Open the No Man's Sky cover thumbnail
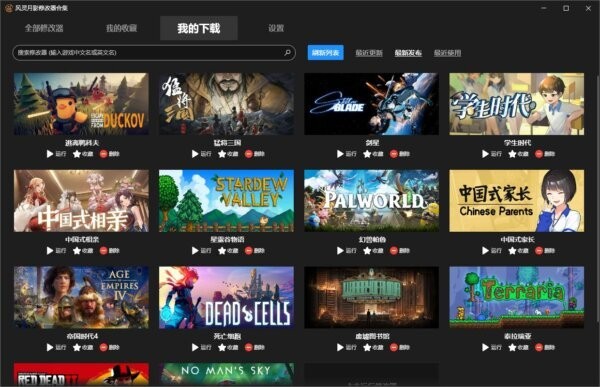 (227, 374)
